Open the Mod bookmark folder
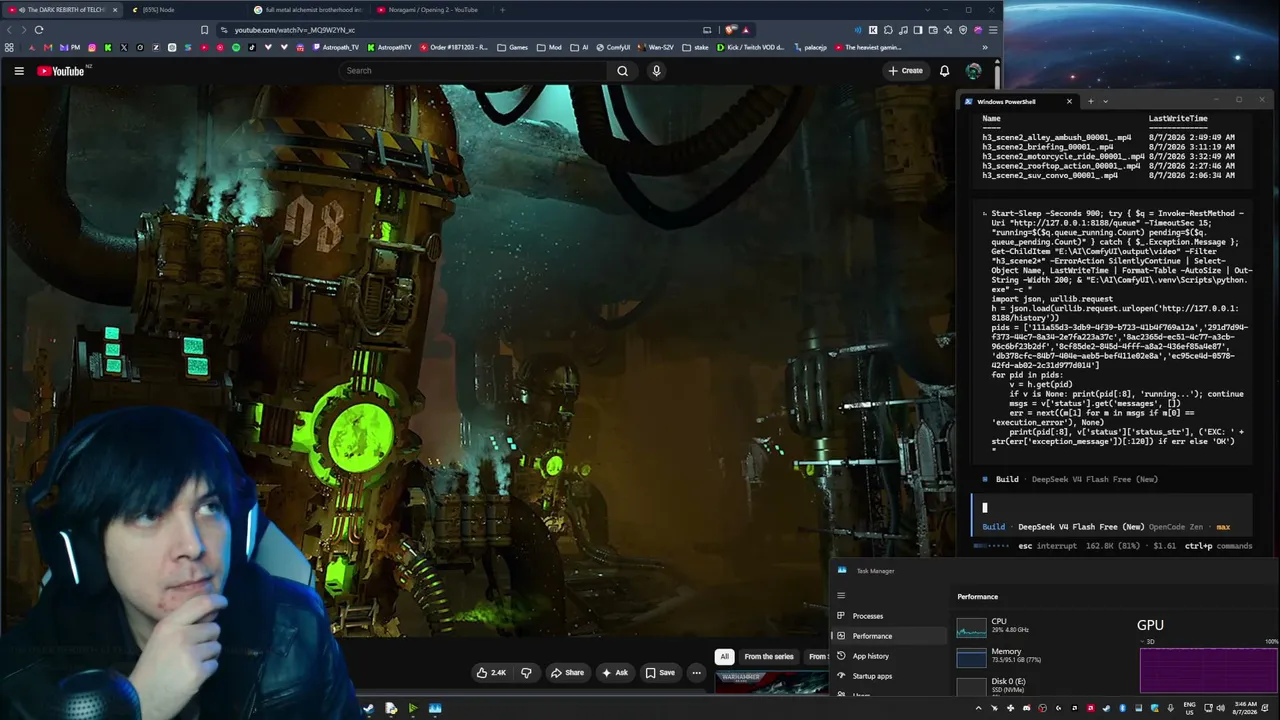Viewport: 1280px width, 720px height. click(x=549, y=47)
